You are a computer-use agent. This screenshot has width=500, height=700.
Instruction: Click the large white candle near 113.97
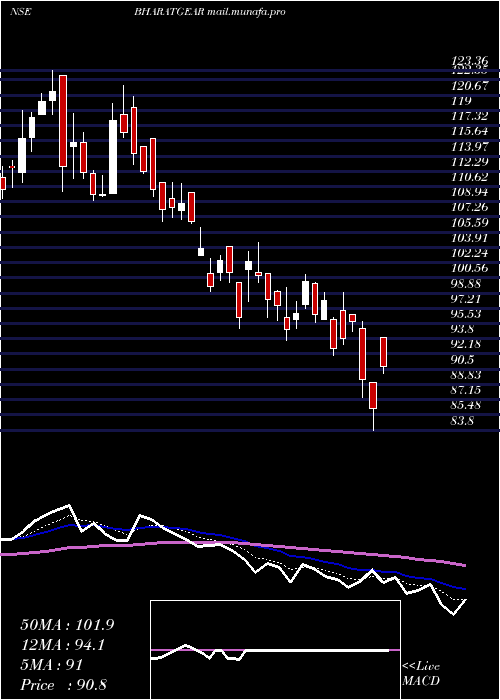pyautogui.click(x=113, y=157)
